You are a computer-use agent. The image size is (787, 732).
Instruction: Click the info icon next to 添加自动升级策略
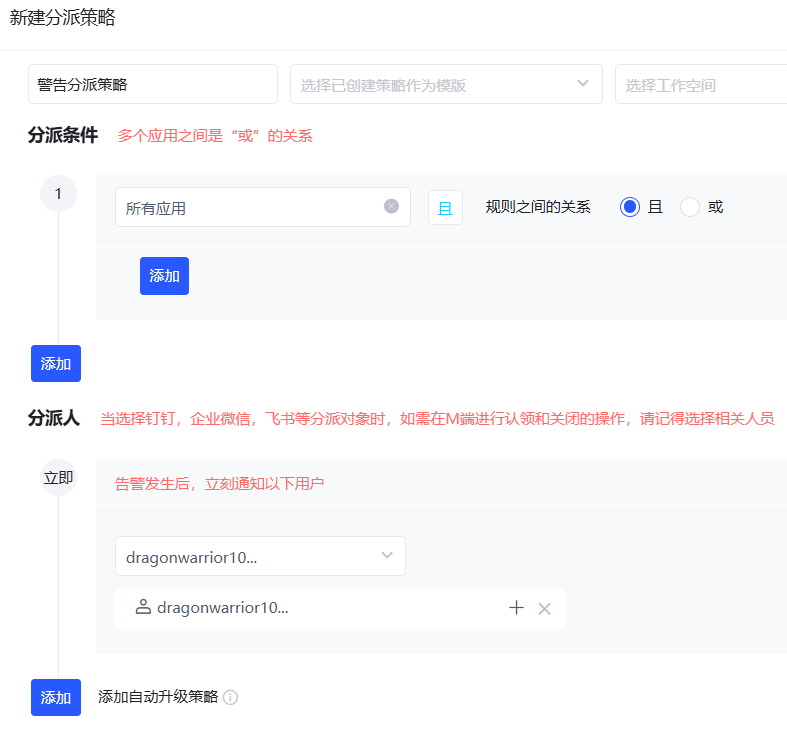click(x=230, y=697)
